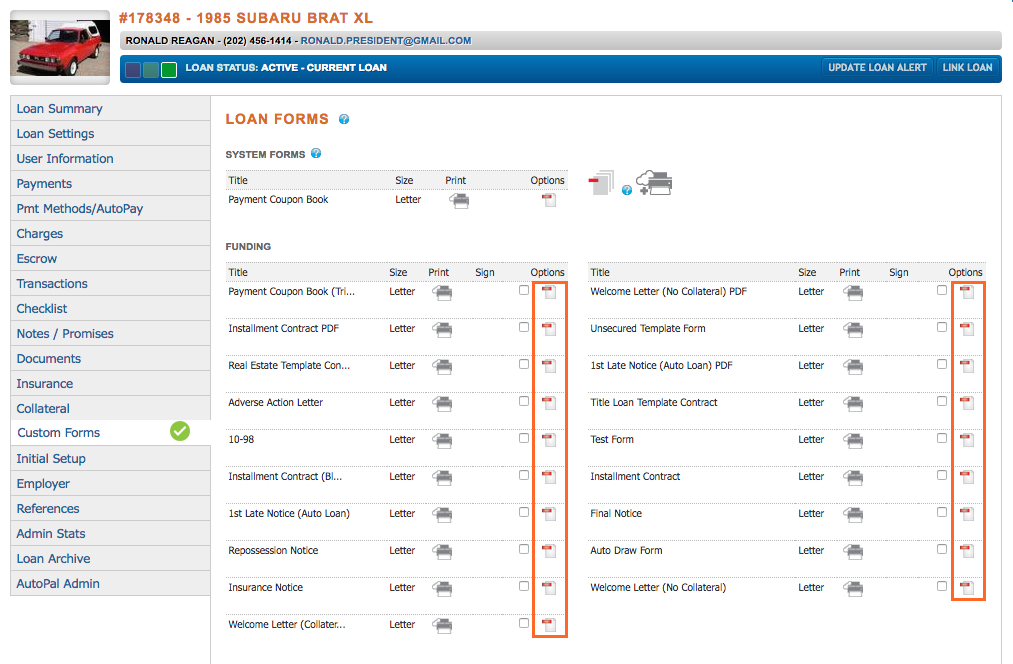Print the Title Loan Template Contract
Viewport: 1013px width, 664px height.
853,404
